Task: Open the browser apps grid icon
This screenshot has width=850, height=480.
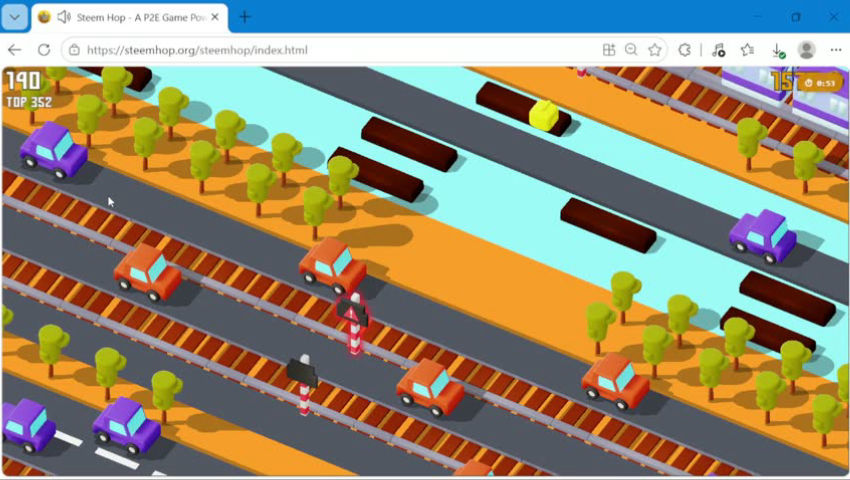Action: (x=609, y=50)
